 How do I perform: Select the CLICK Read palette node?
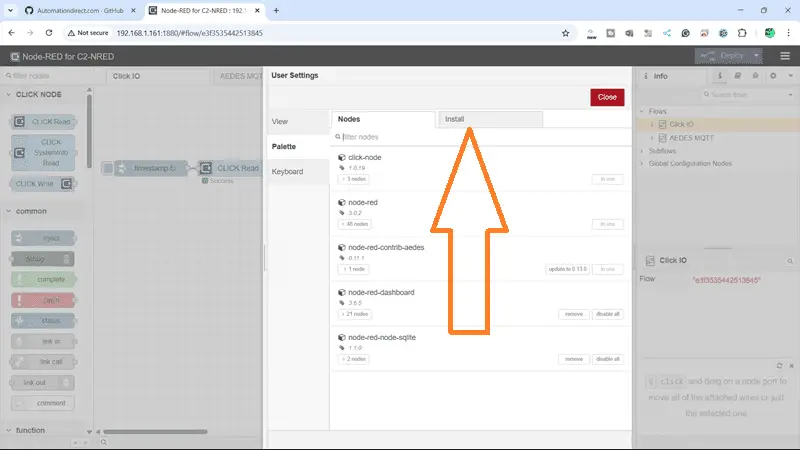pos(43,121)
